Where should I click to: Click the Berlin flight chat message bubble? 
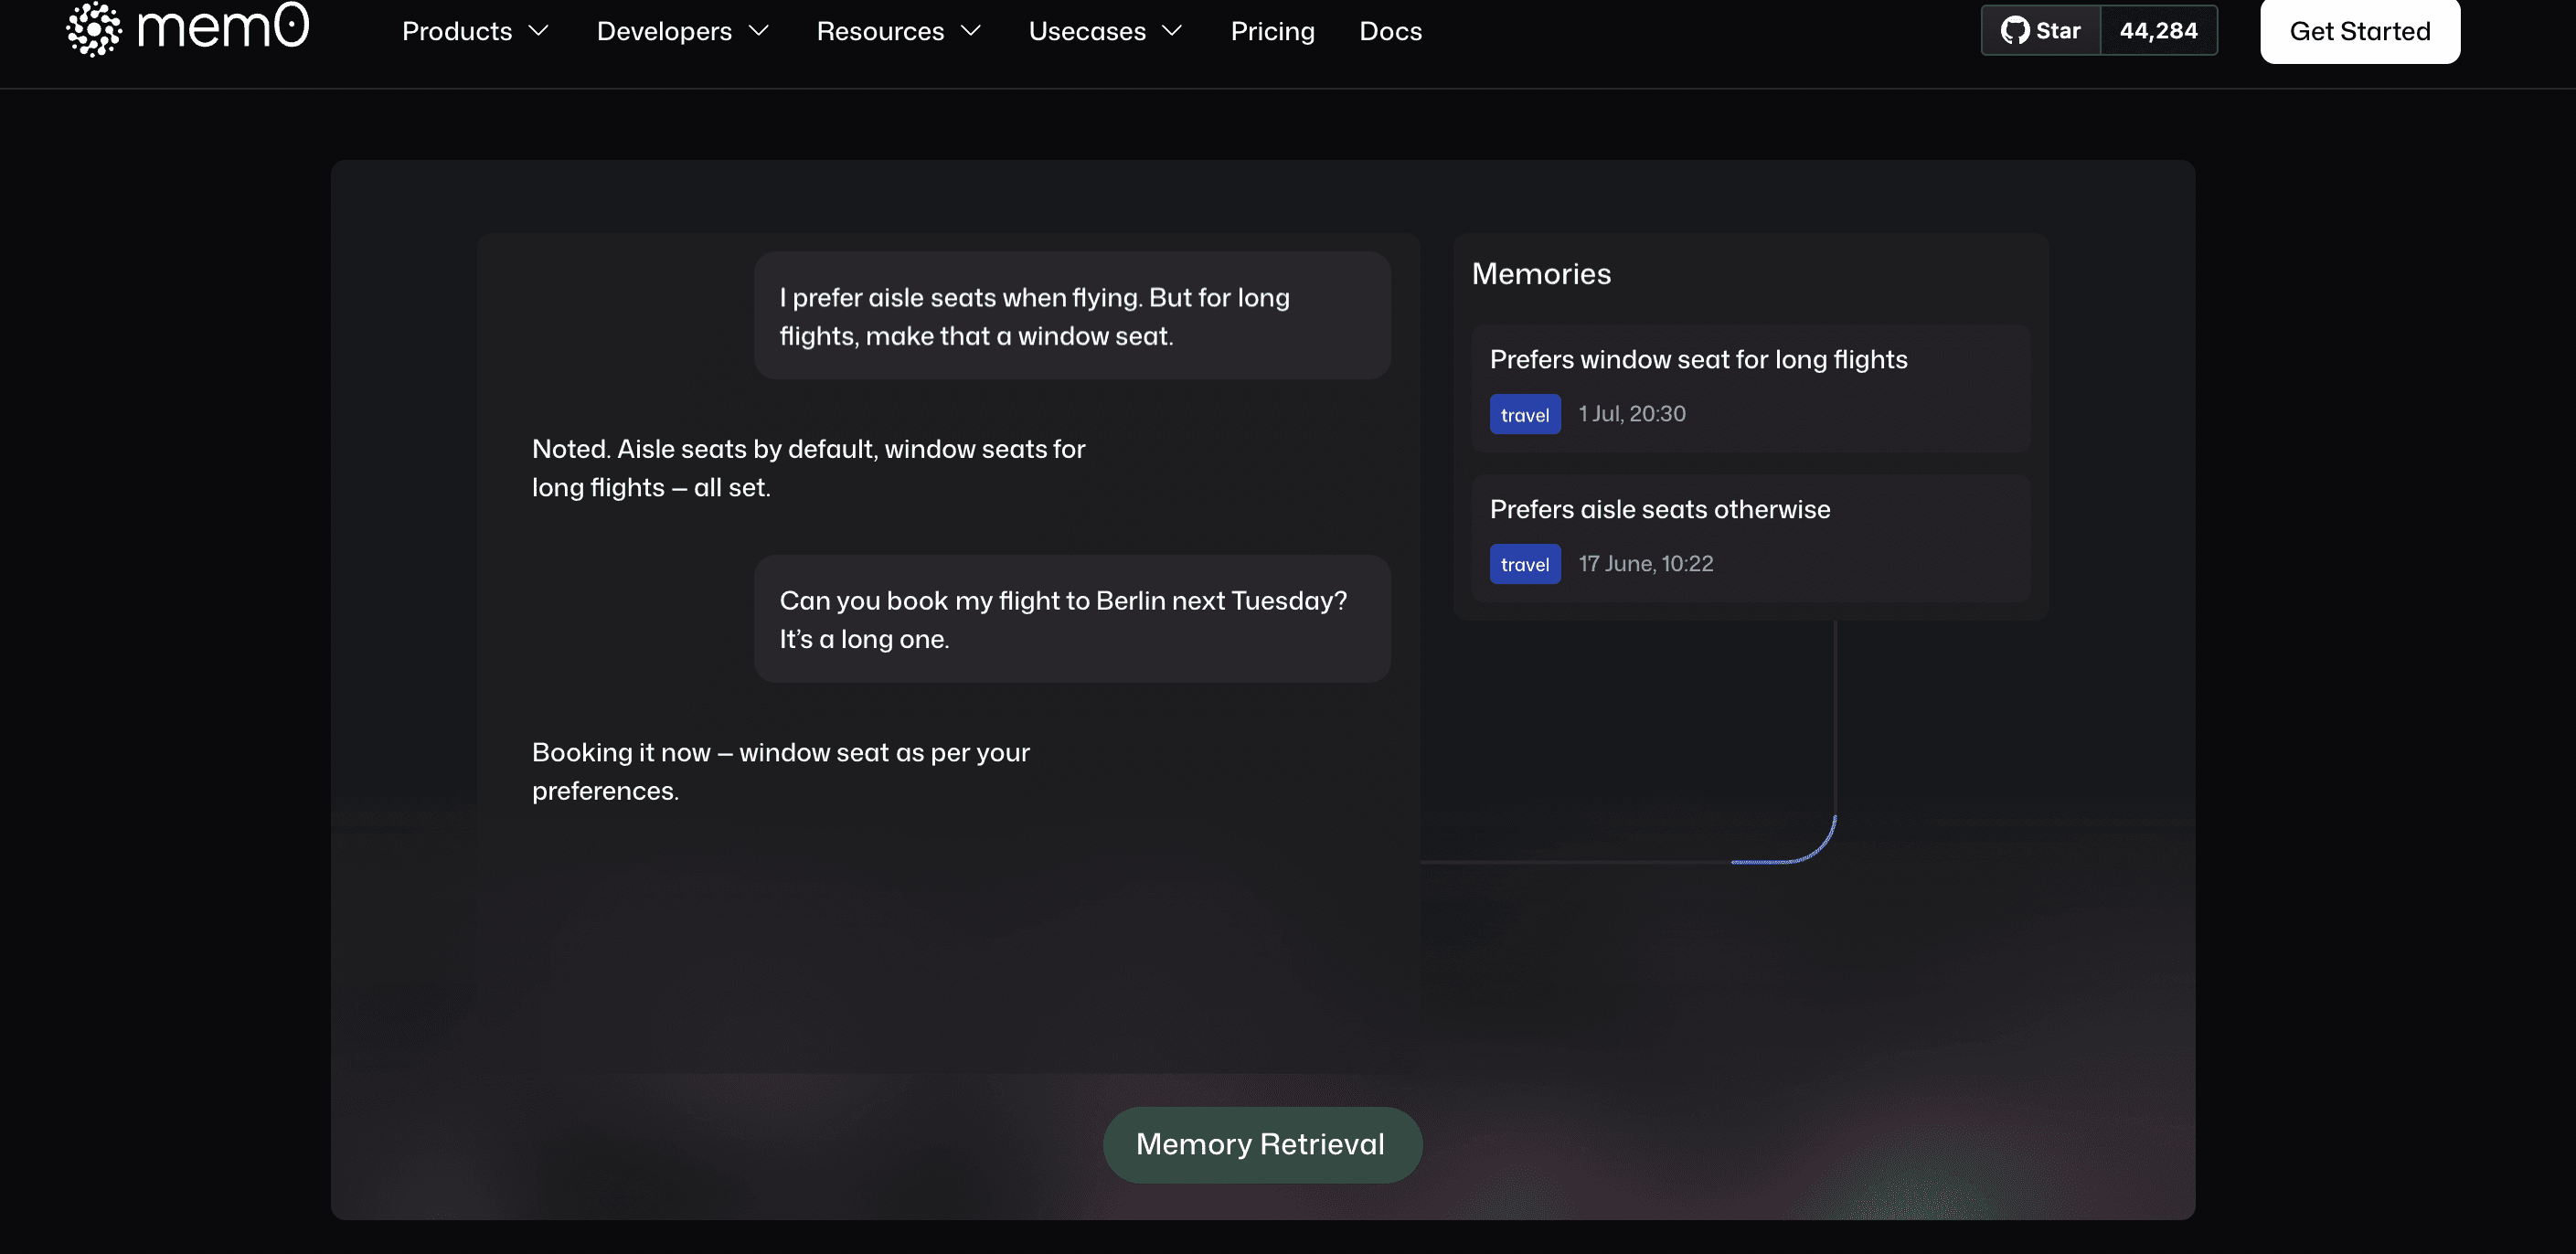[1071, 619]
